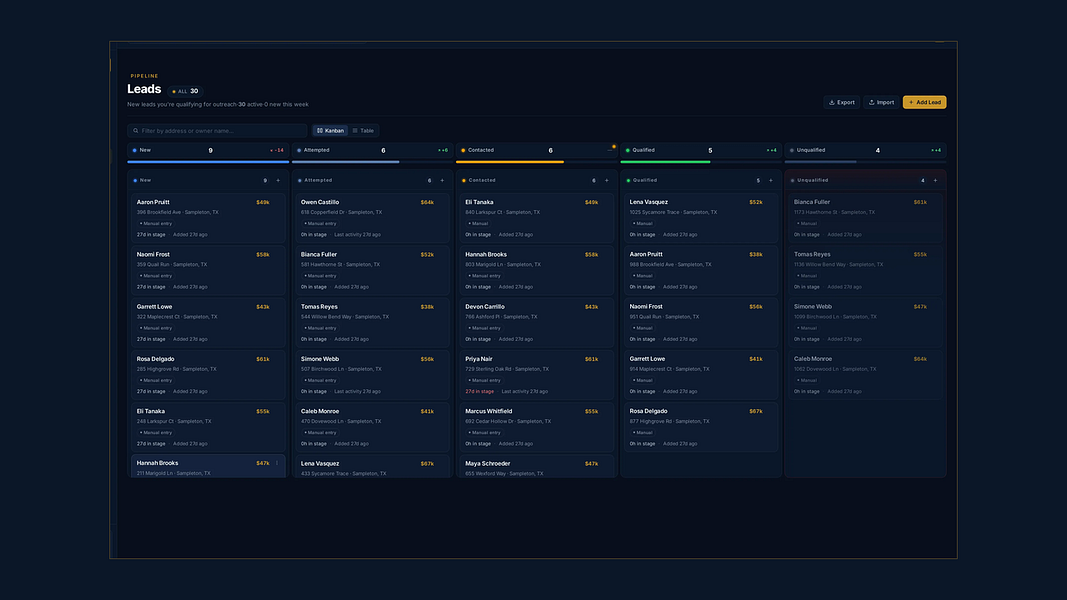The width and height of the screenshot is (1067, 600).
Task: Click the Qualified stage green progress bar
Action: pyautogui.click(x=666, y=162)
